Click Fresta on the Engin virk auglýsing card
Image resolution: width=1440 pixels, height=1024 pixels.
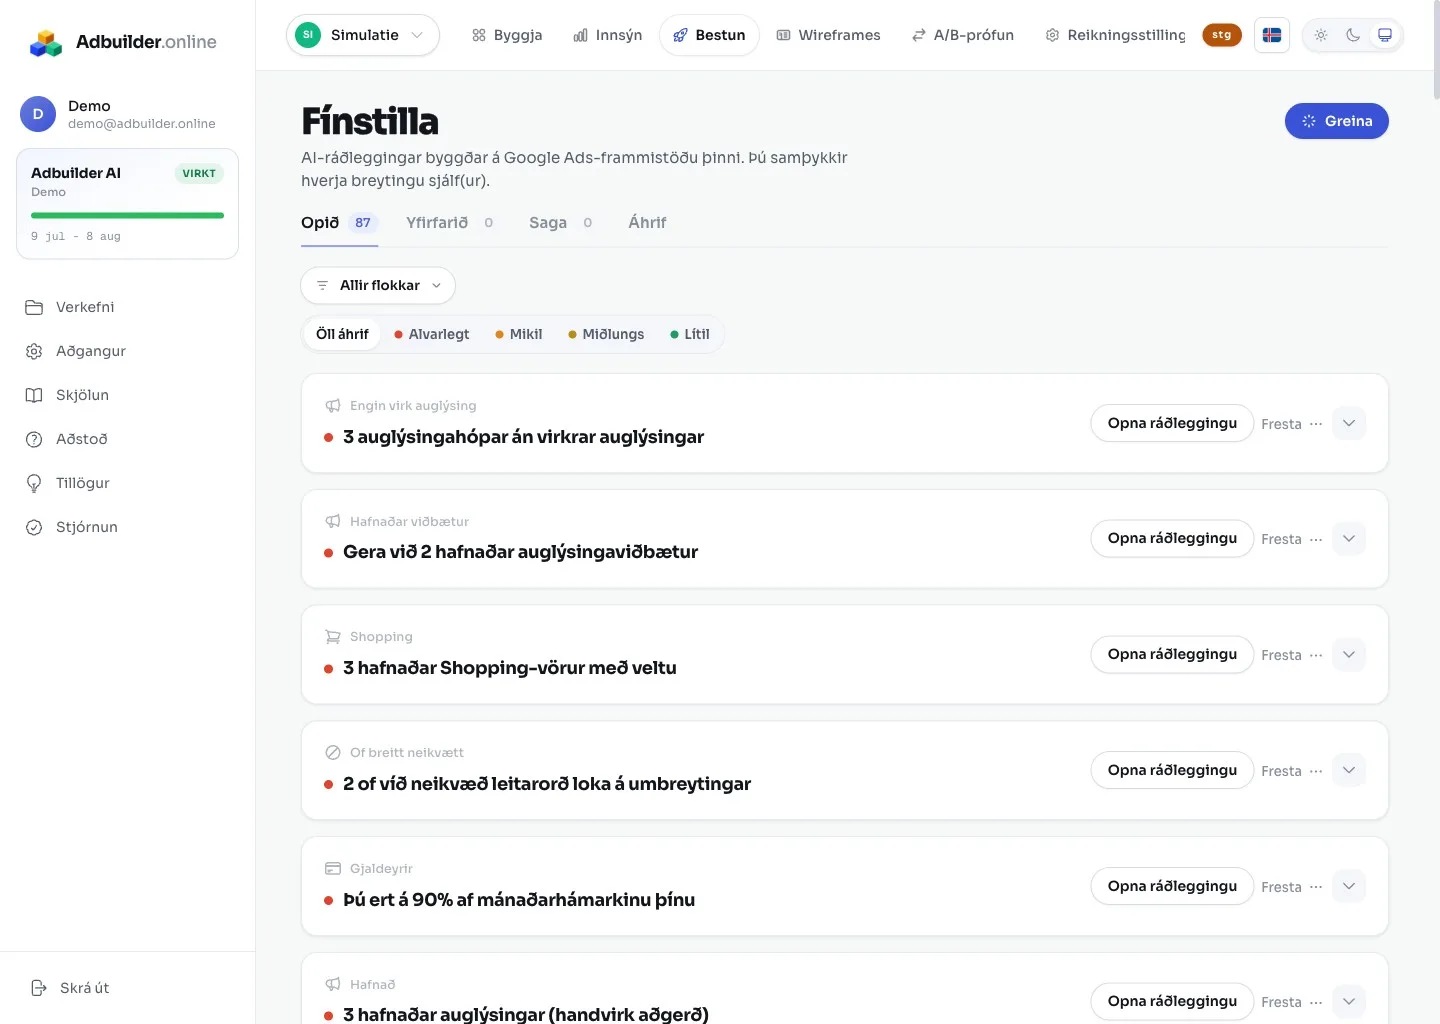[x=1281, y=424]
